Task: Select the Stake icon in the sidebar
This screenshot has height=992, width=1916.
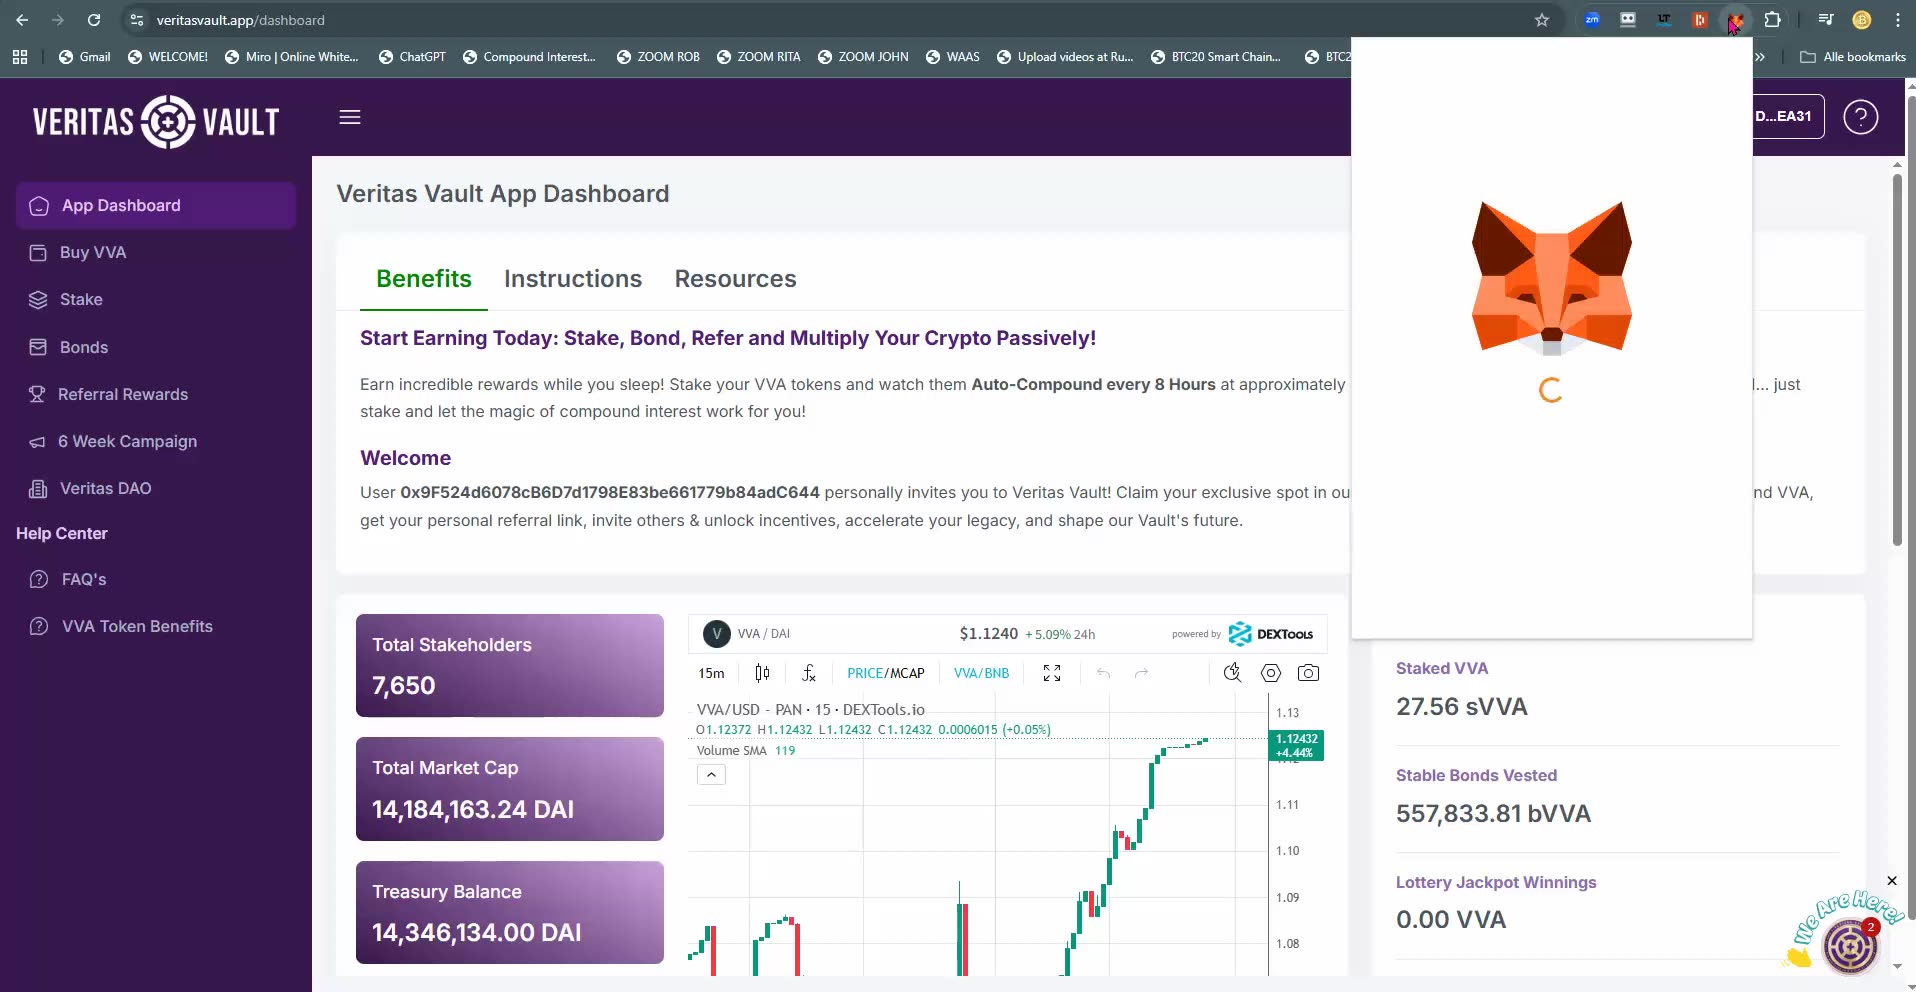Action: (37, 299)
